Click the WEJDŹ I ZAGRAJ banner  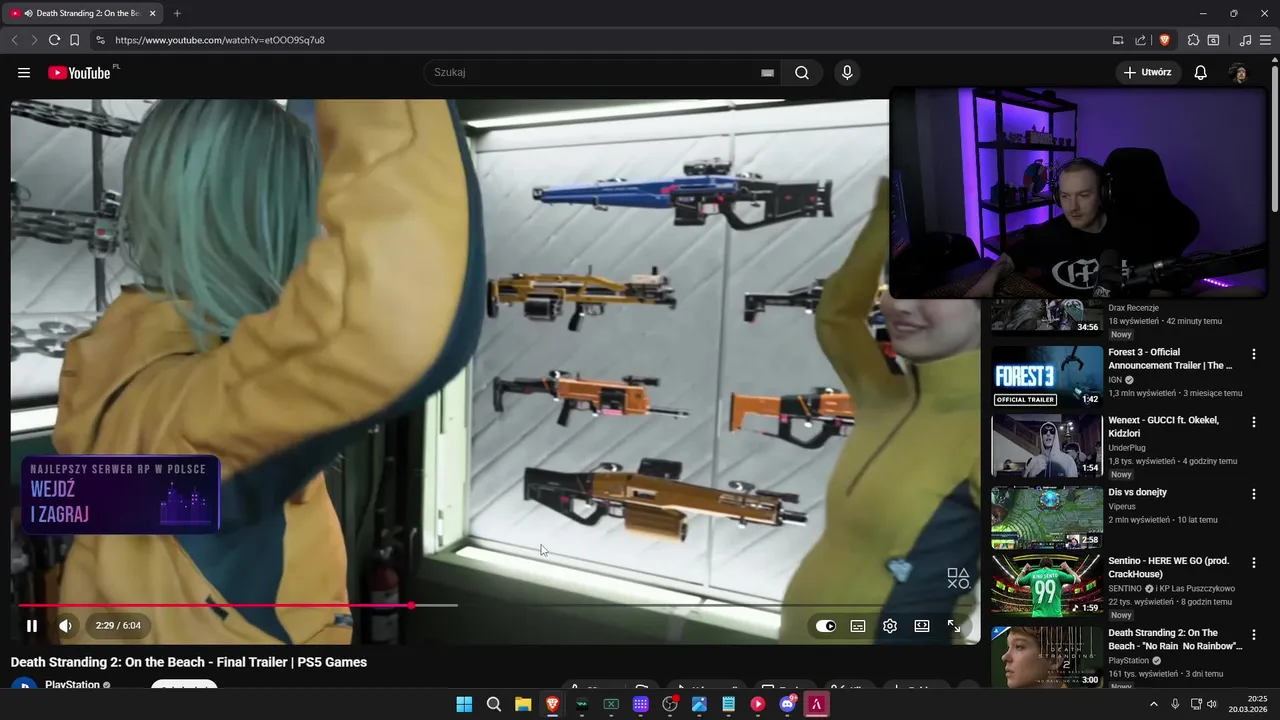point(120,495)
